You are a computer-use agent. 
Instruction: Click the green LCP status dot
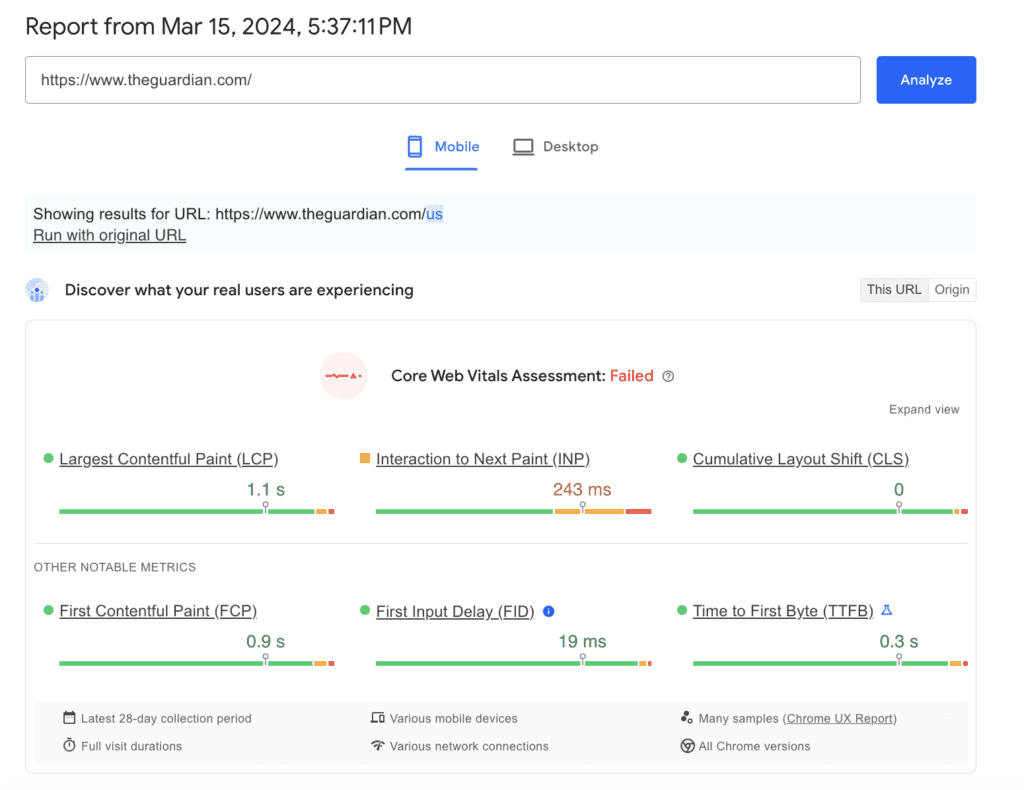[48, 458]
